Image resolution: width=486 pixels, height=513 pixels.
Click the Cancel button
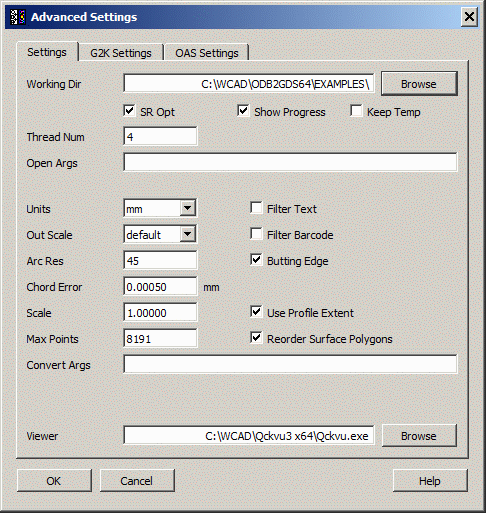137,480
